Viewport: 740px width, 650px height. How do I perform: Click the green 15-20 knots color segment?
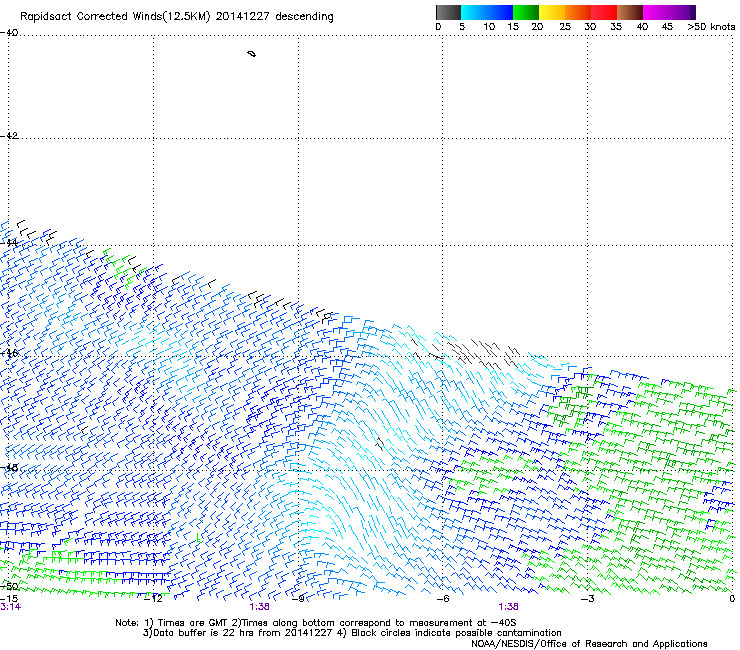pos(525,12)
